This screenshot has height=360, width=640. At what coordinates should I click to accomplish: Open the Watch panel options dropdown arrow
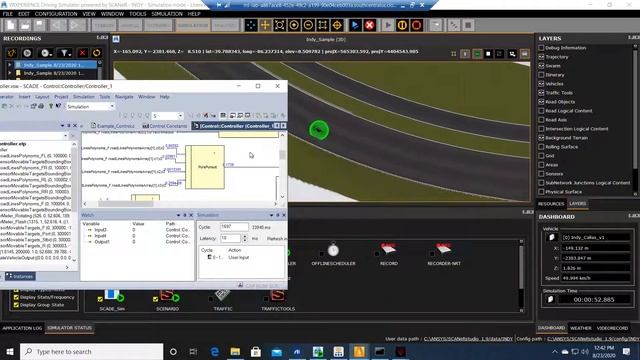[178, 215]
